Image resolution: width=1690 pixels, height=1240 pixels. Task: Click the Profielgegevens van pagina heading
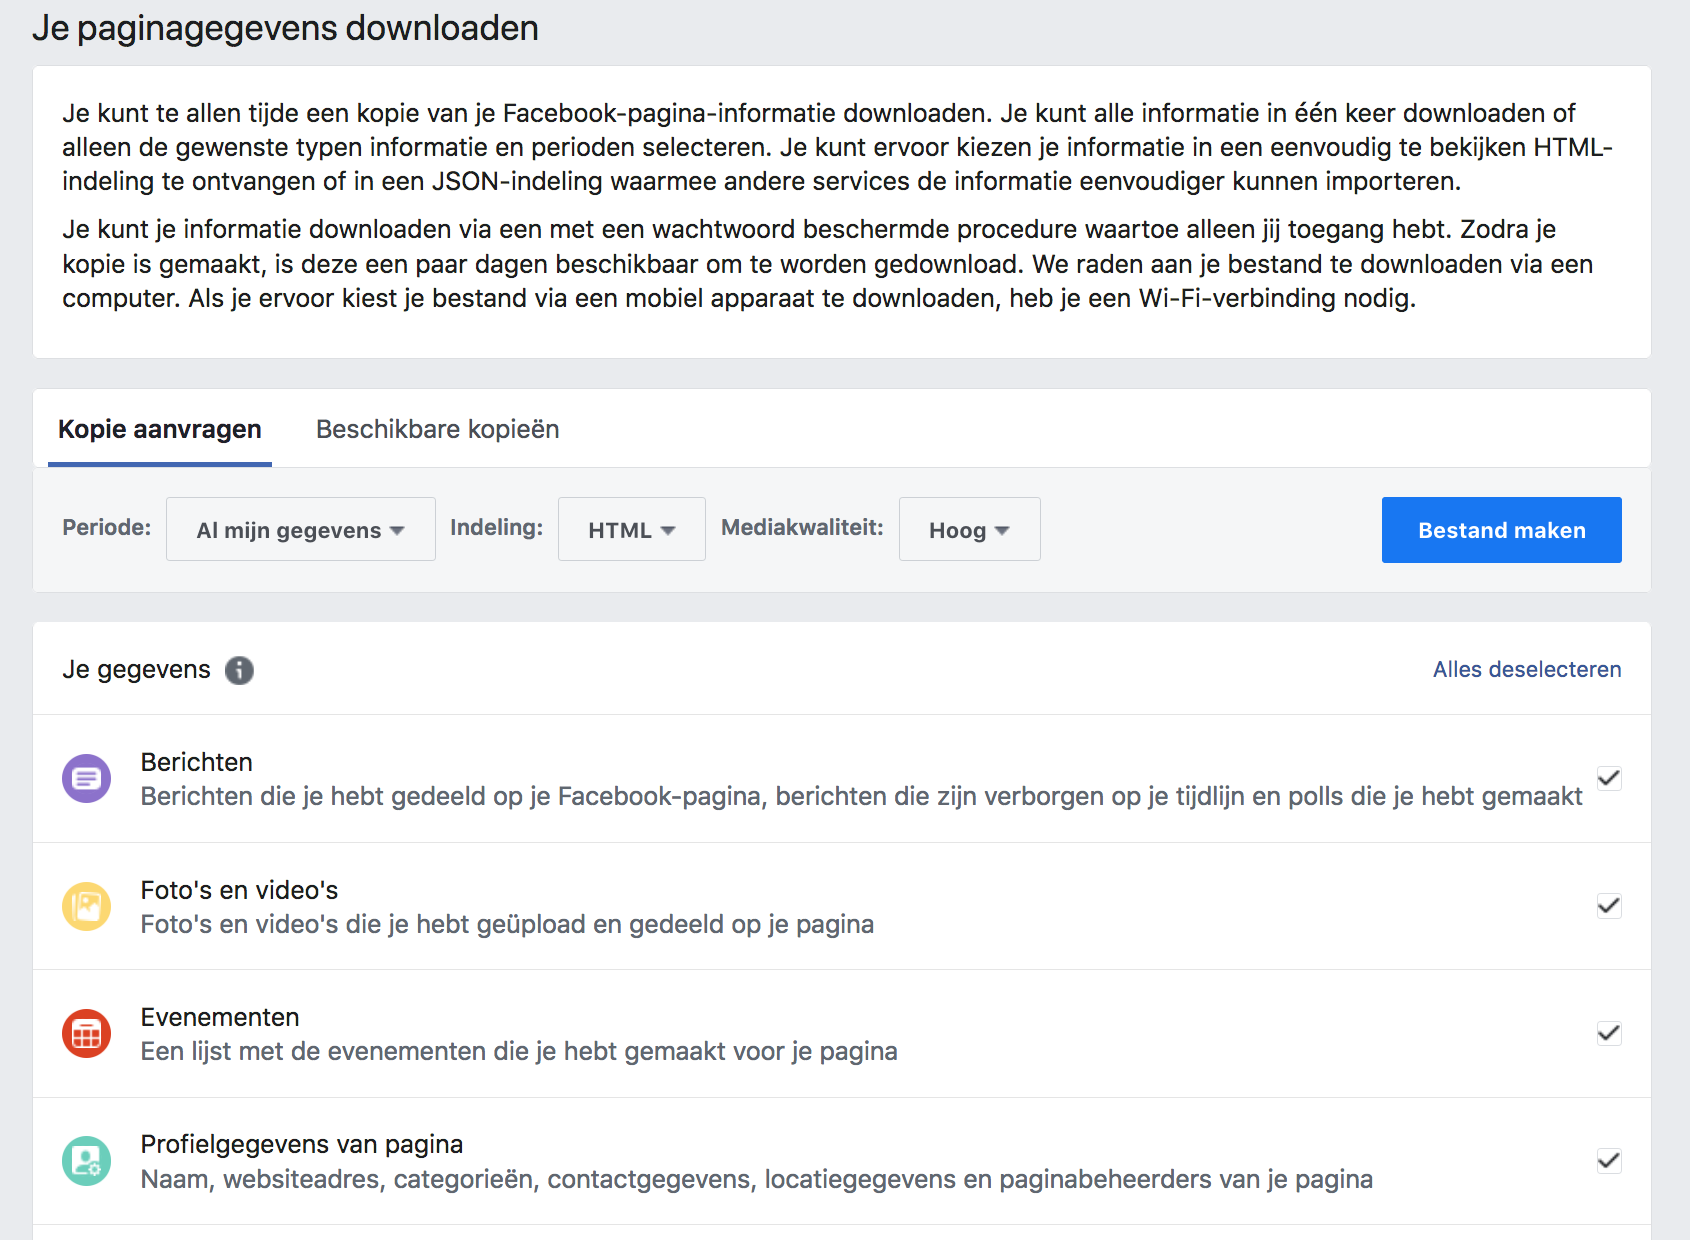[302, 1144]
